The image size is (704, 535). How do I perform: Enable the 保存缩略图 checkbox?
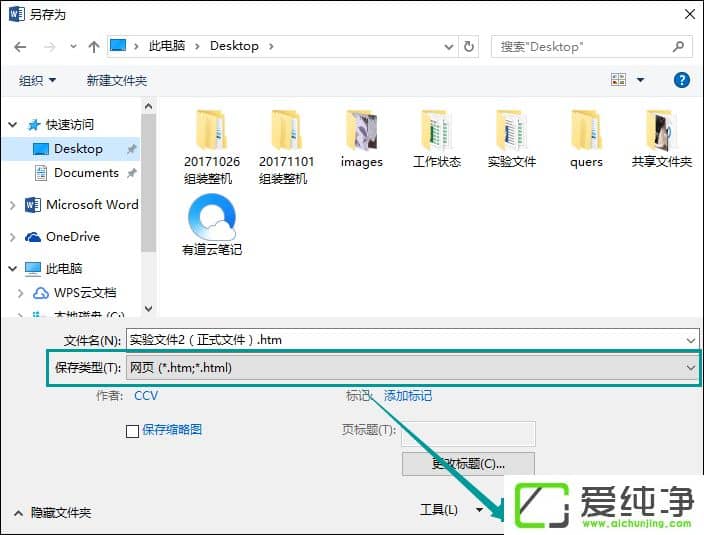coord(133,430)
